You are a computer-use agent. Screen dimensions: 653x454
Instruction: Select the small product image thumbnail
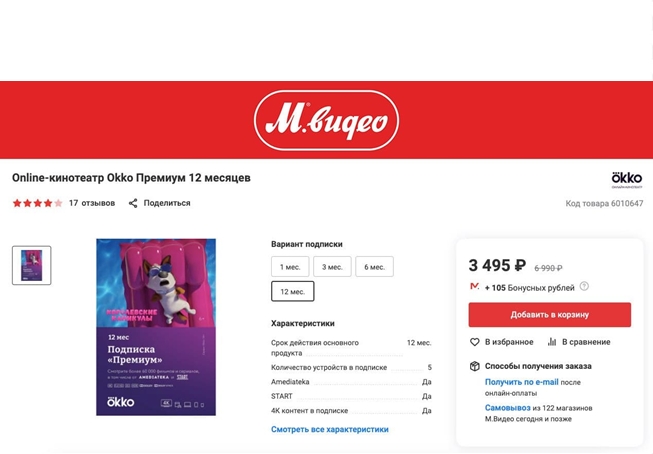point(32,265)
